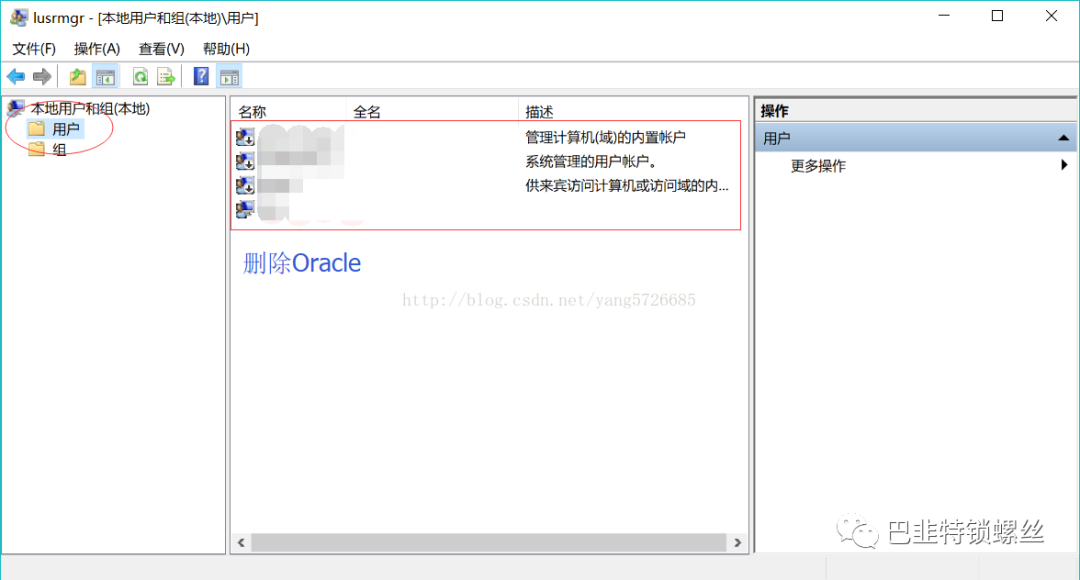This screenshot has height=580, width=1080.
Task: Click description 管理计算机(域)的内置帐户
Action: (605, 137)
